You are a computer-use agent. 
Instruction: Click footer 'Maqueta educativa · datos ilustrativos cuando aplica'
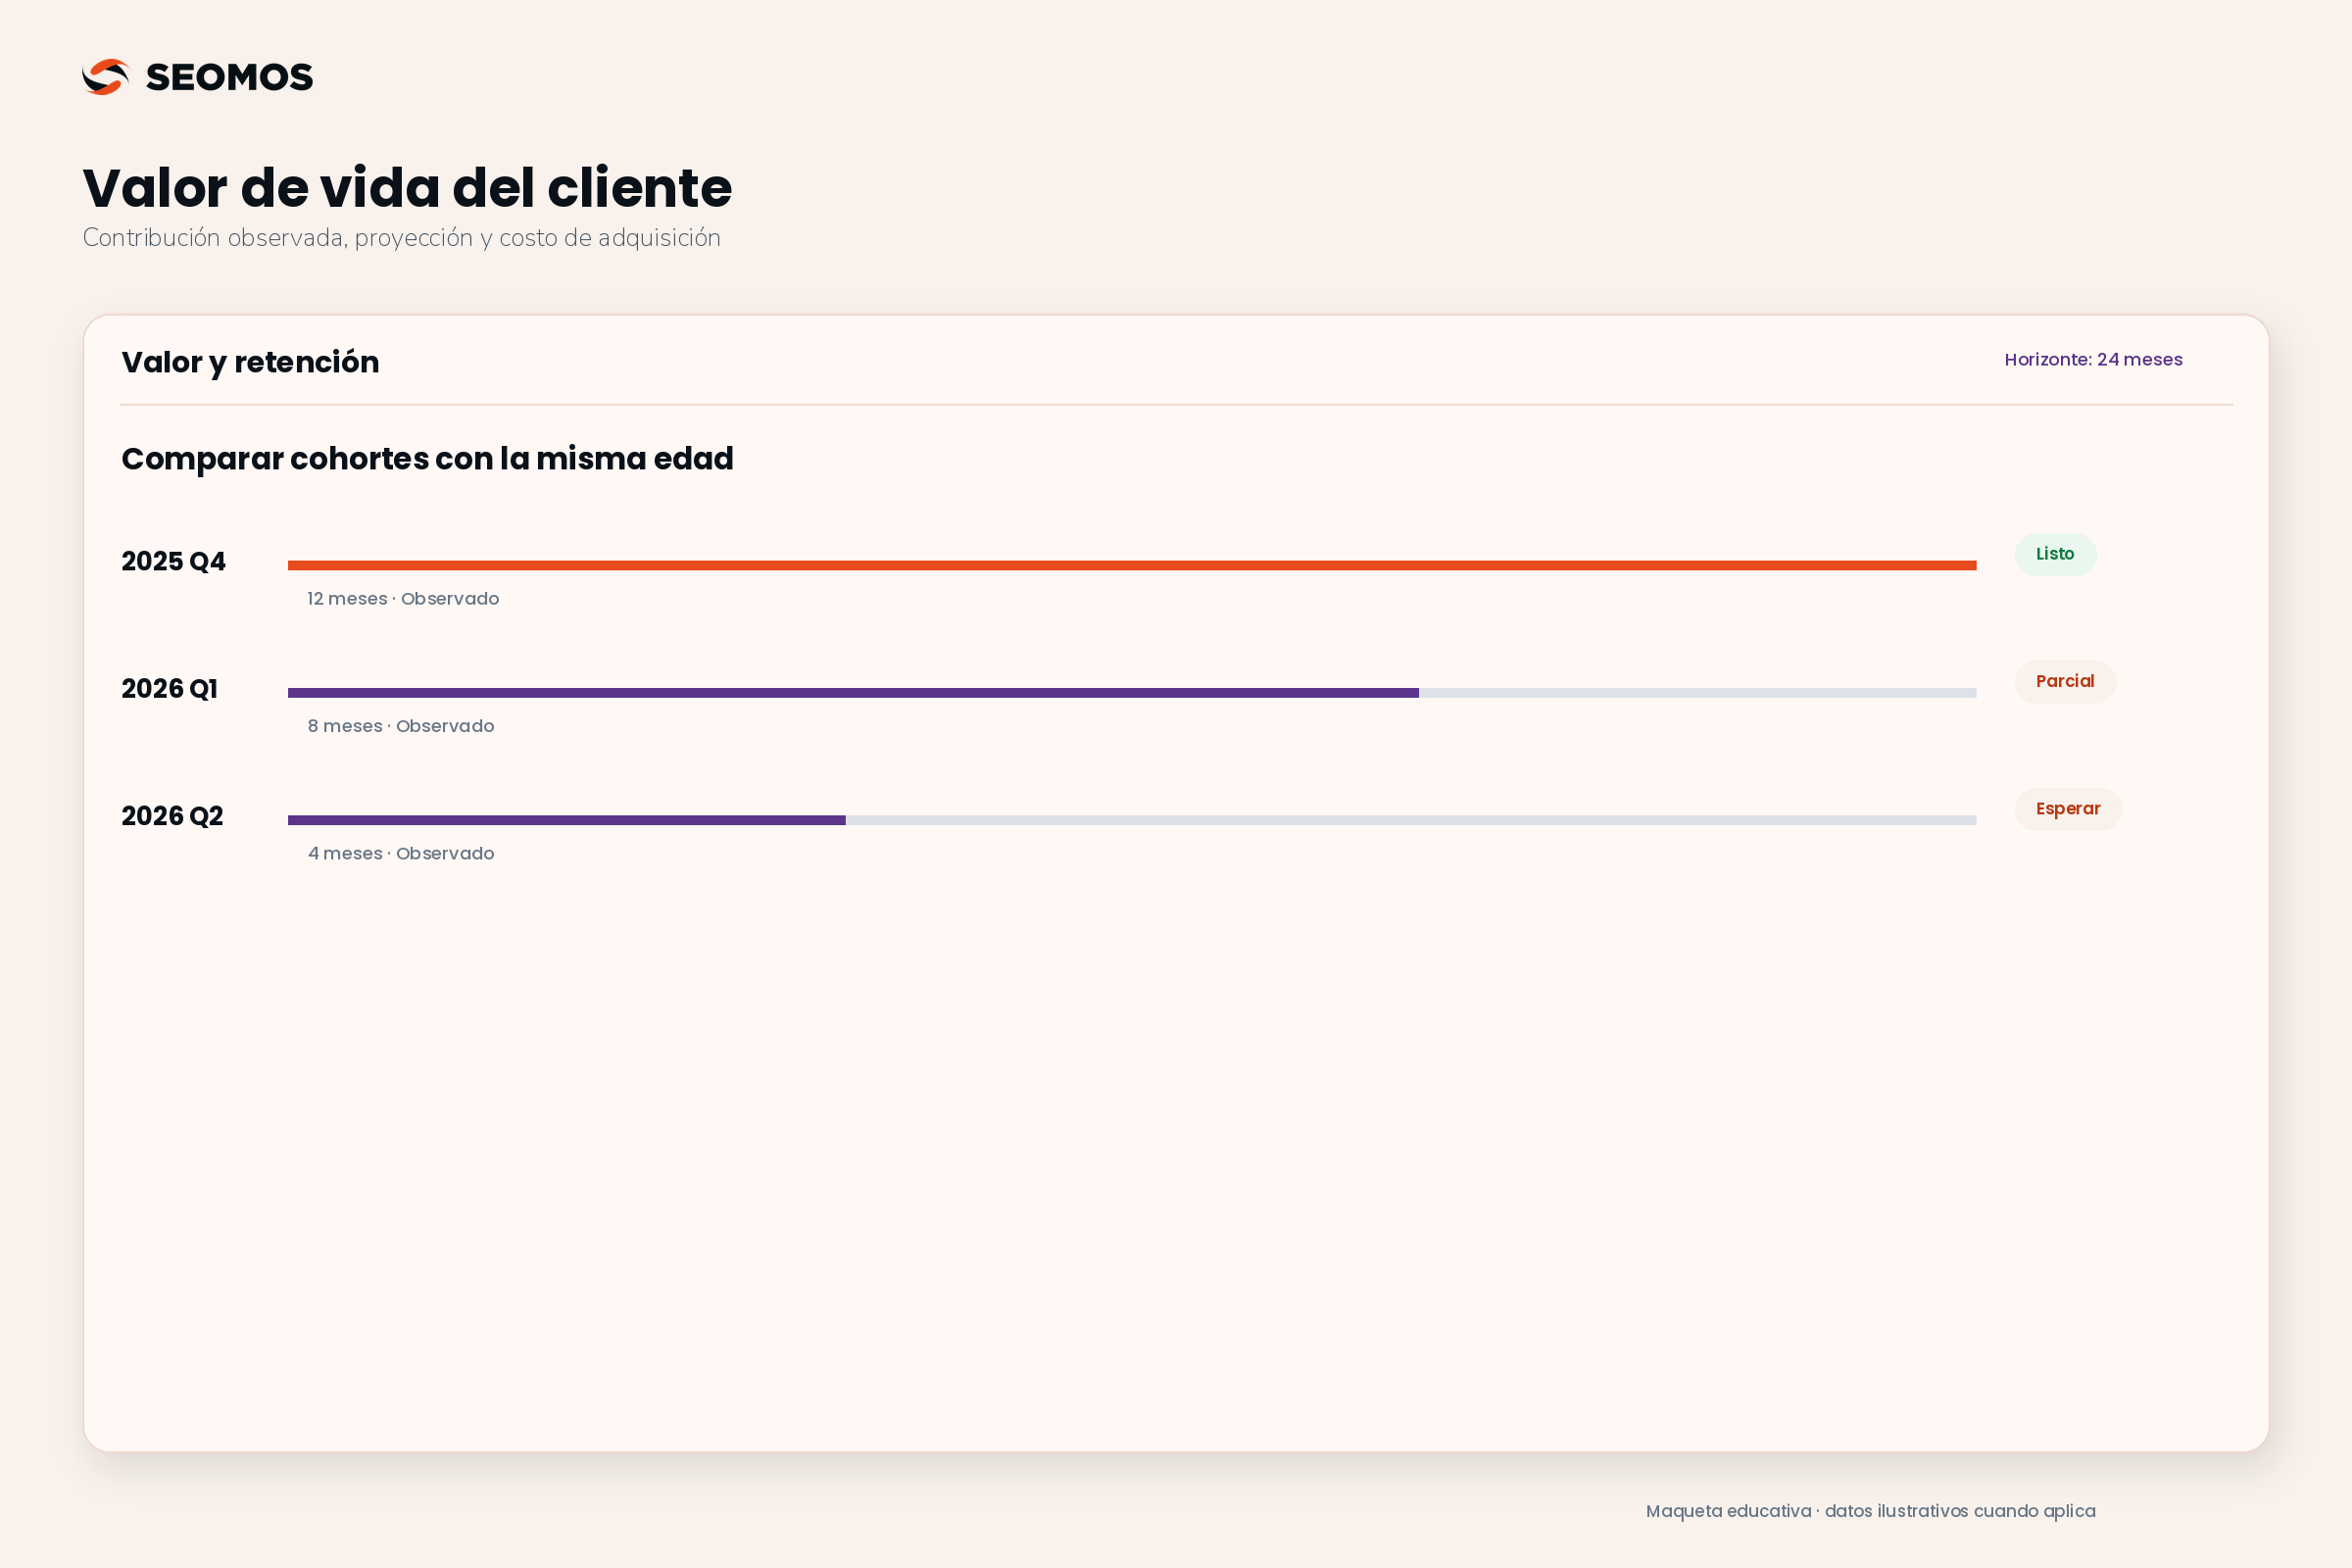pos(1870,1511)
